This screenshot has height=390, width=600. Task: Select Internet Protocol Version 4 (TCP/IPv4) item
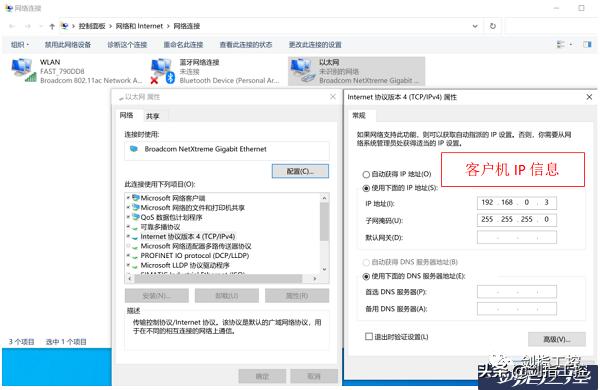click(x=188, y=237)
